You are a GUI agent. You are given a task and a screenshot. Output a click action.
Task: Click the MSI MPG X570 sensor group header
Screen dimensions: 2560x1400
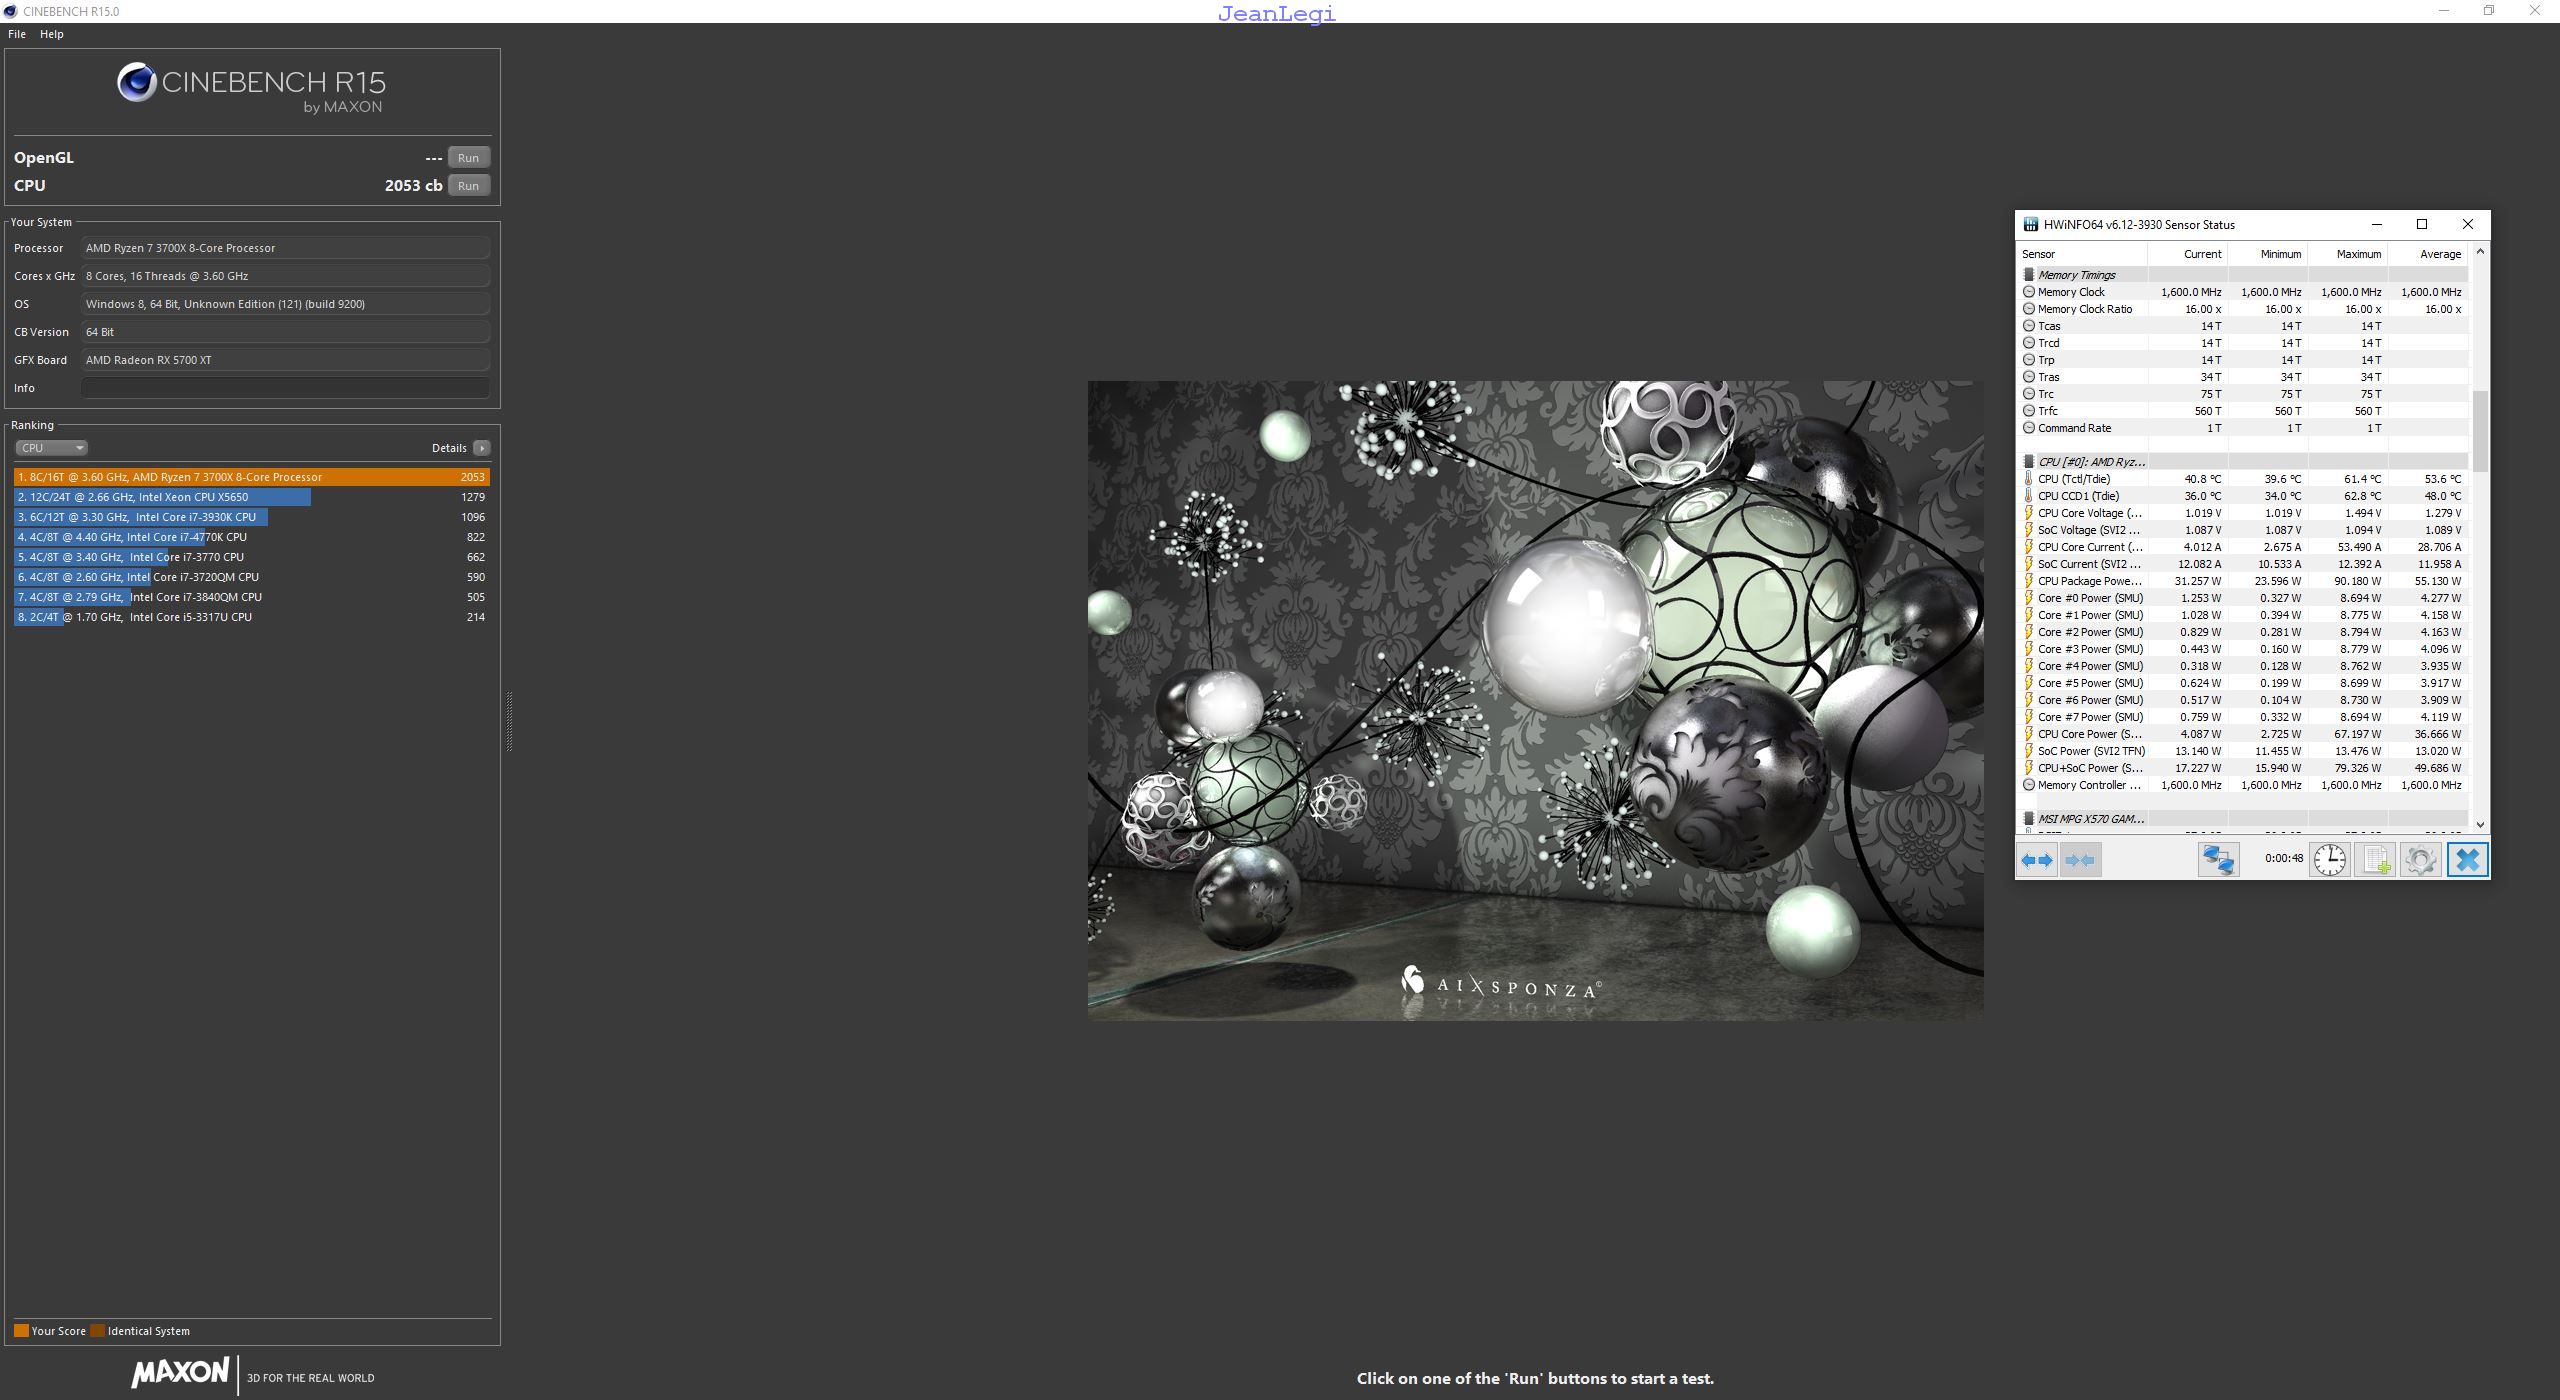click(2090, 819)
